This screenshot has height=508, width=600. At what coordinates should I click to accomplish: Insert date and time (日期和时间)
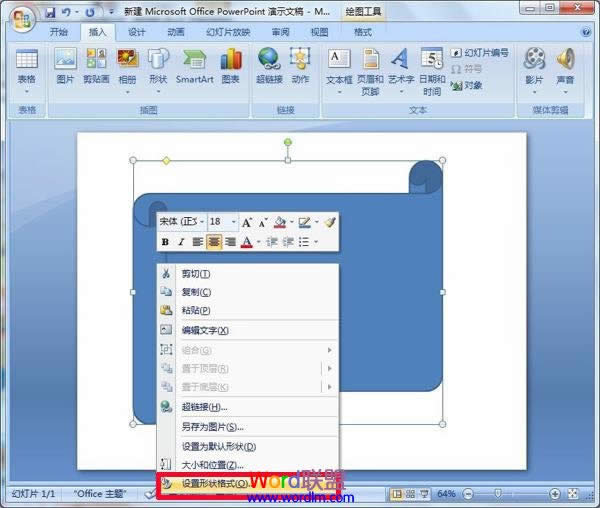point(432,72)
